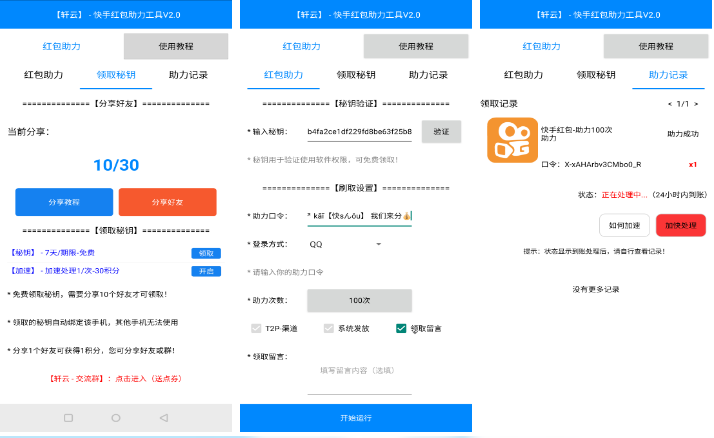Click the 10/30 share count
Image resolution: width=714 pixels, height=438 pixels.
116,165
